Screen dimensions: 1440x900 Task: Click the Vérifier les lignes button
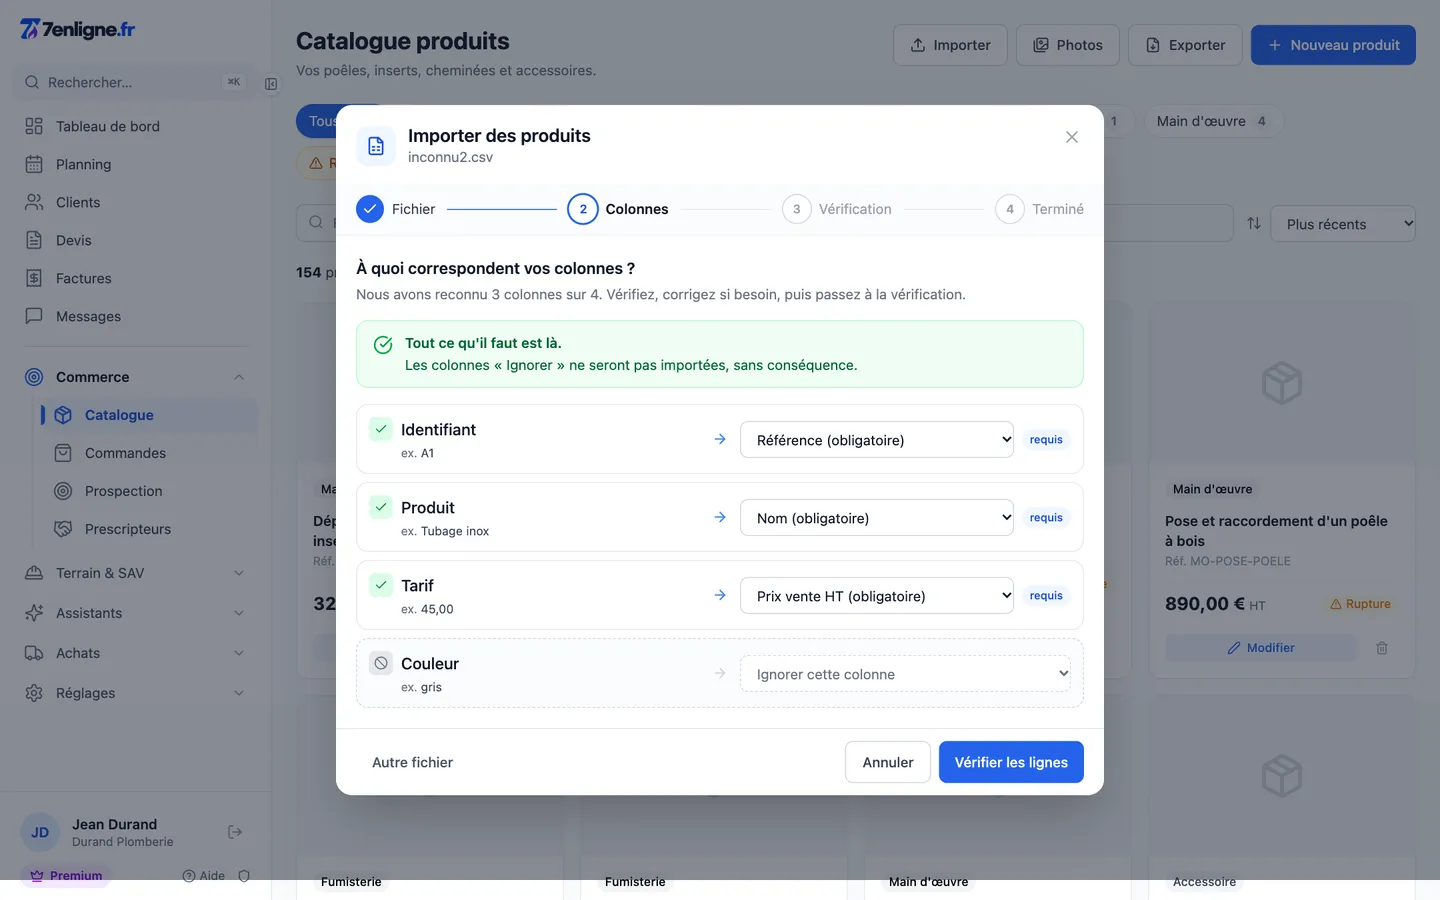1011,762
